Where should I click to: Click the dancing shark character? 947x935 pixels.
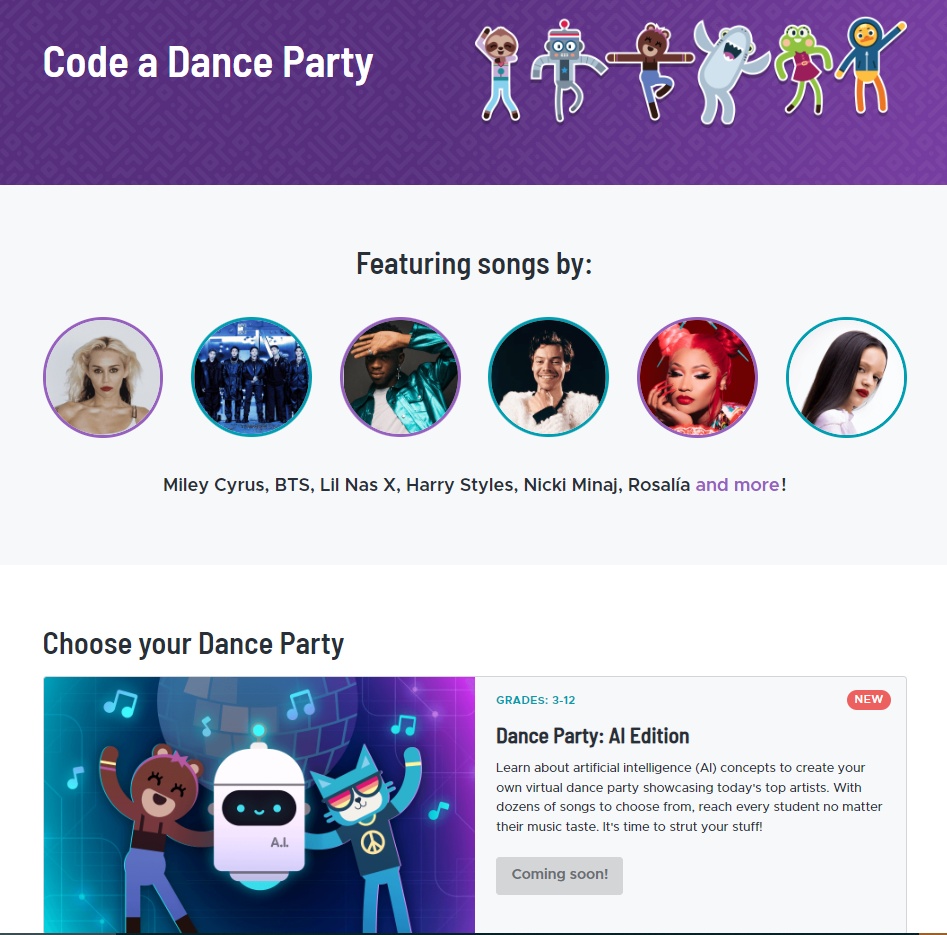click(x=730, y=73)
